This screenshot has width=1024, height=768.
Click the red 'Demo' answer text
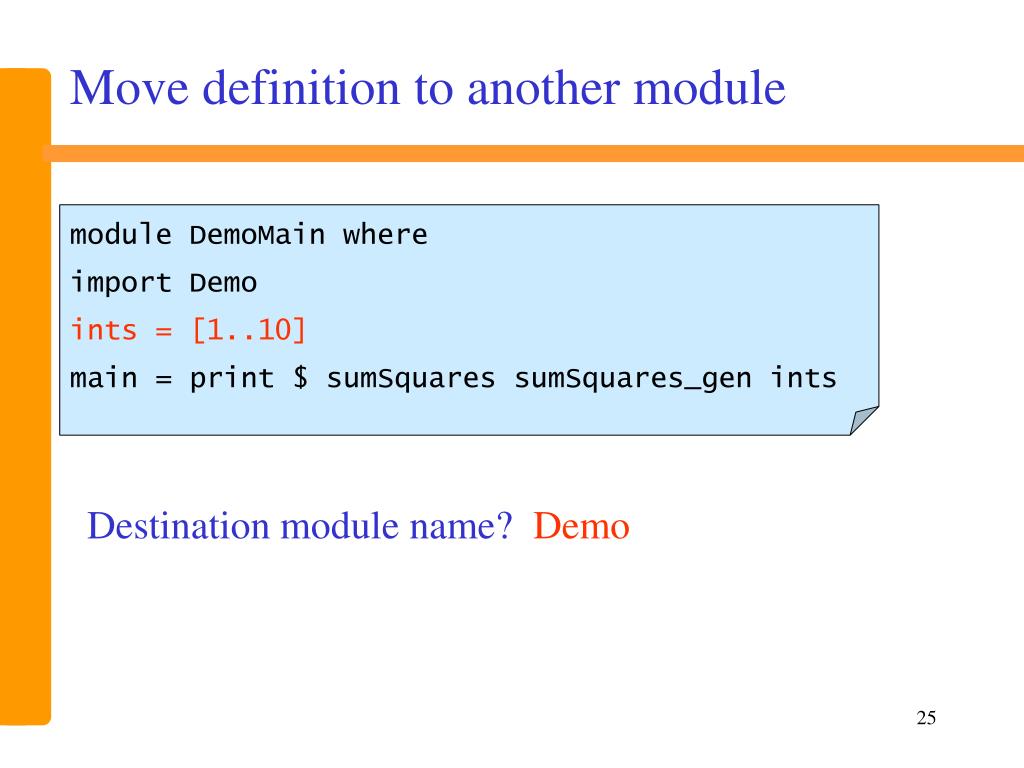point(581,526)
